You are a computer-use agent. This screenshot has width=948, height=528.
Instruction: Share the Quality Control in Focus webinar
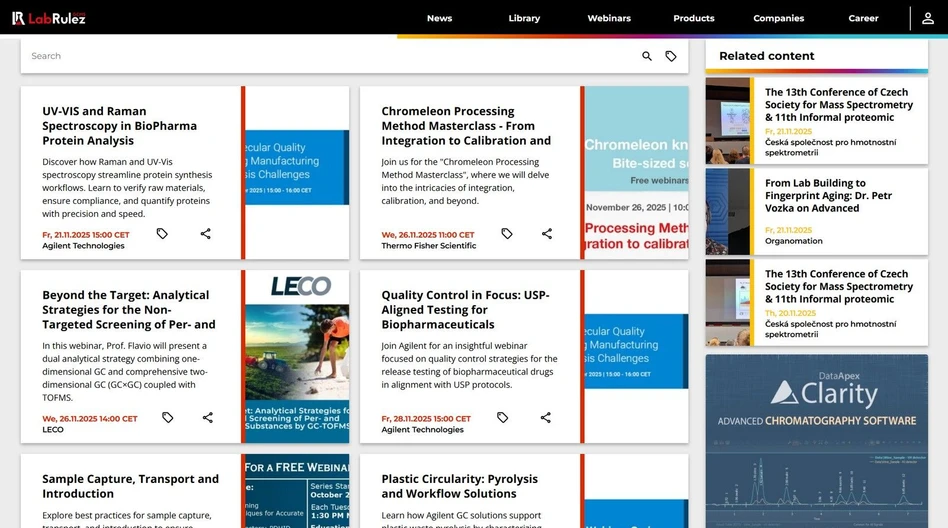coord(545,417)
